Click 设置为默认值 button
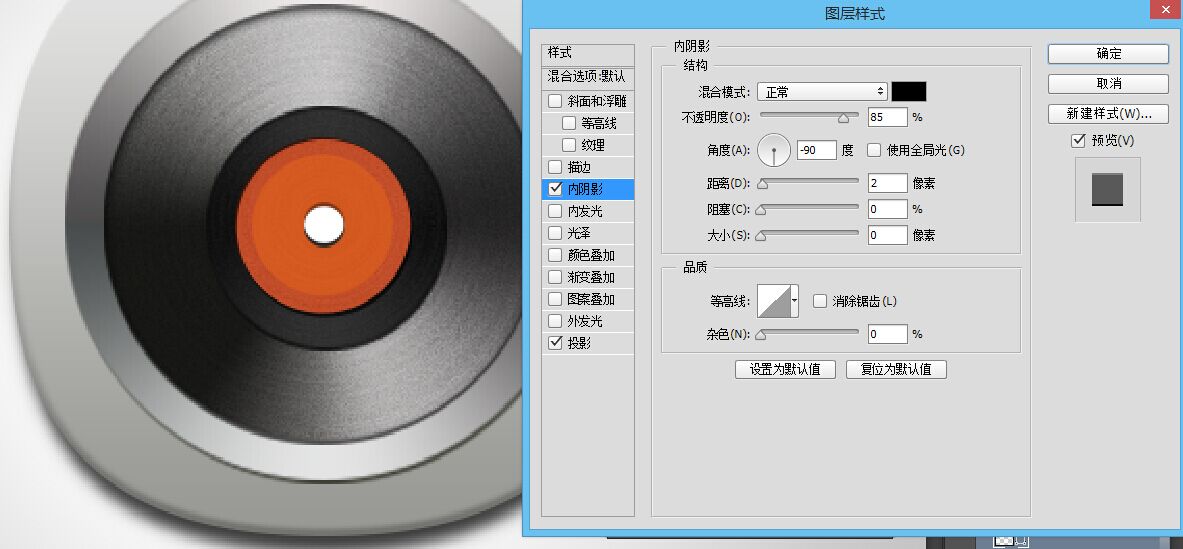Viewport: 1183px width, 549px height. coord(785,369)
